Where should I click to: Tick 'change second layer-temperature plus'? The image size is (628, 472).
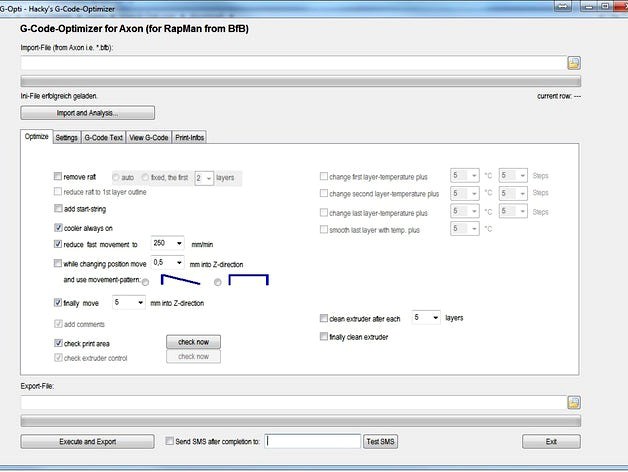(324, 193)
